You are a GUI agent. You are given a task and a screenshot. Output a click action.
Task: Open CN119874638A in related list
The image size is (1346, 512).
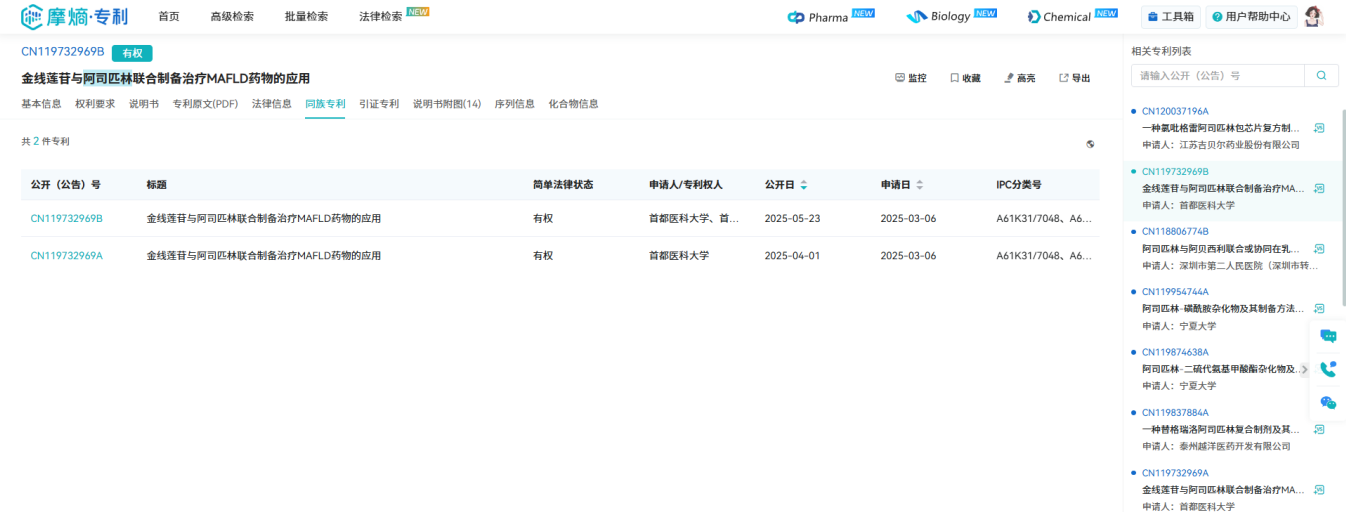(1175, 352)
